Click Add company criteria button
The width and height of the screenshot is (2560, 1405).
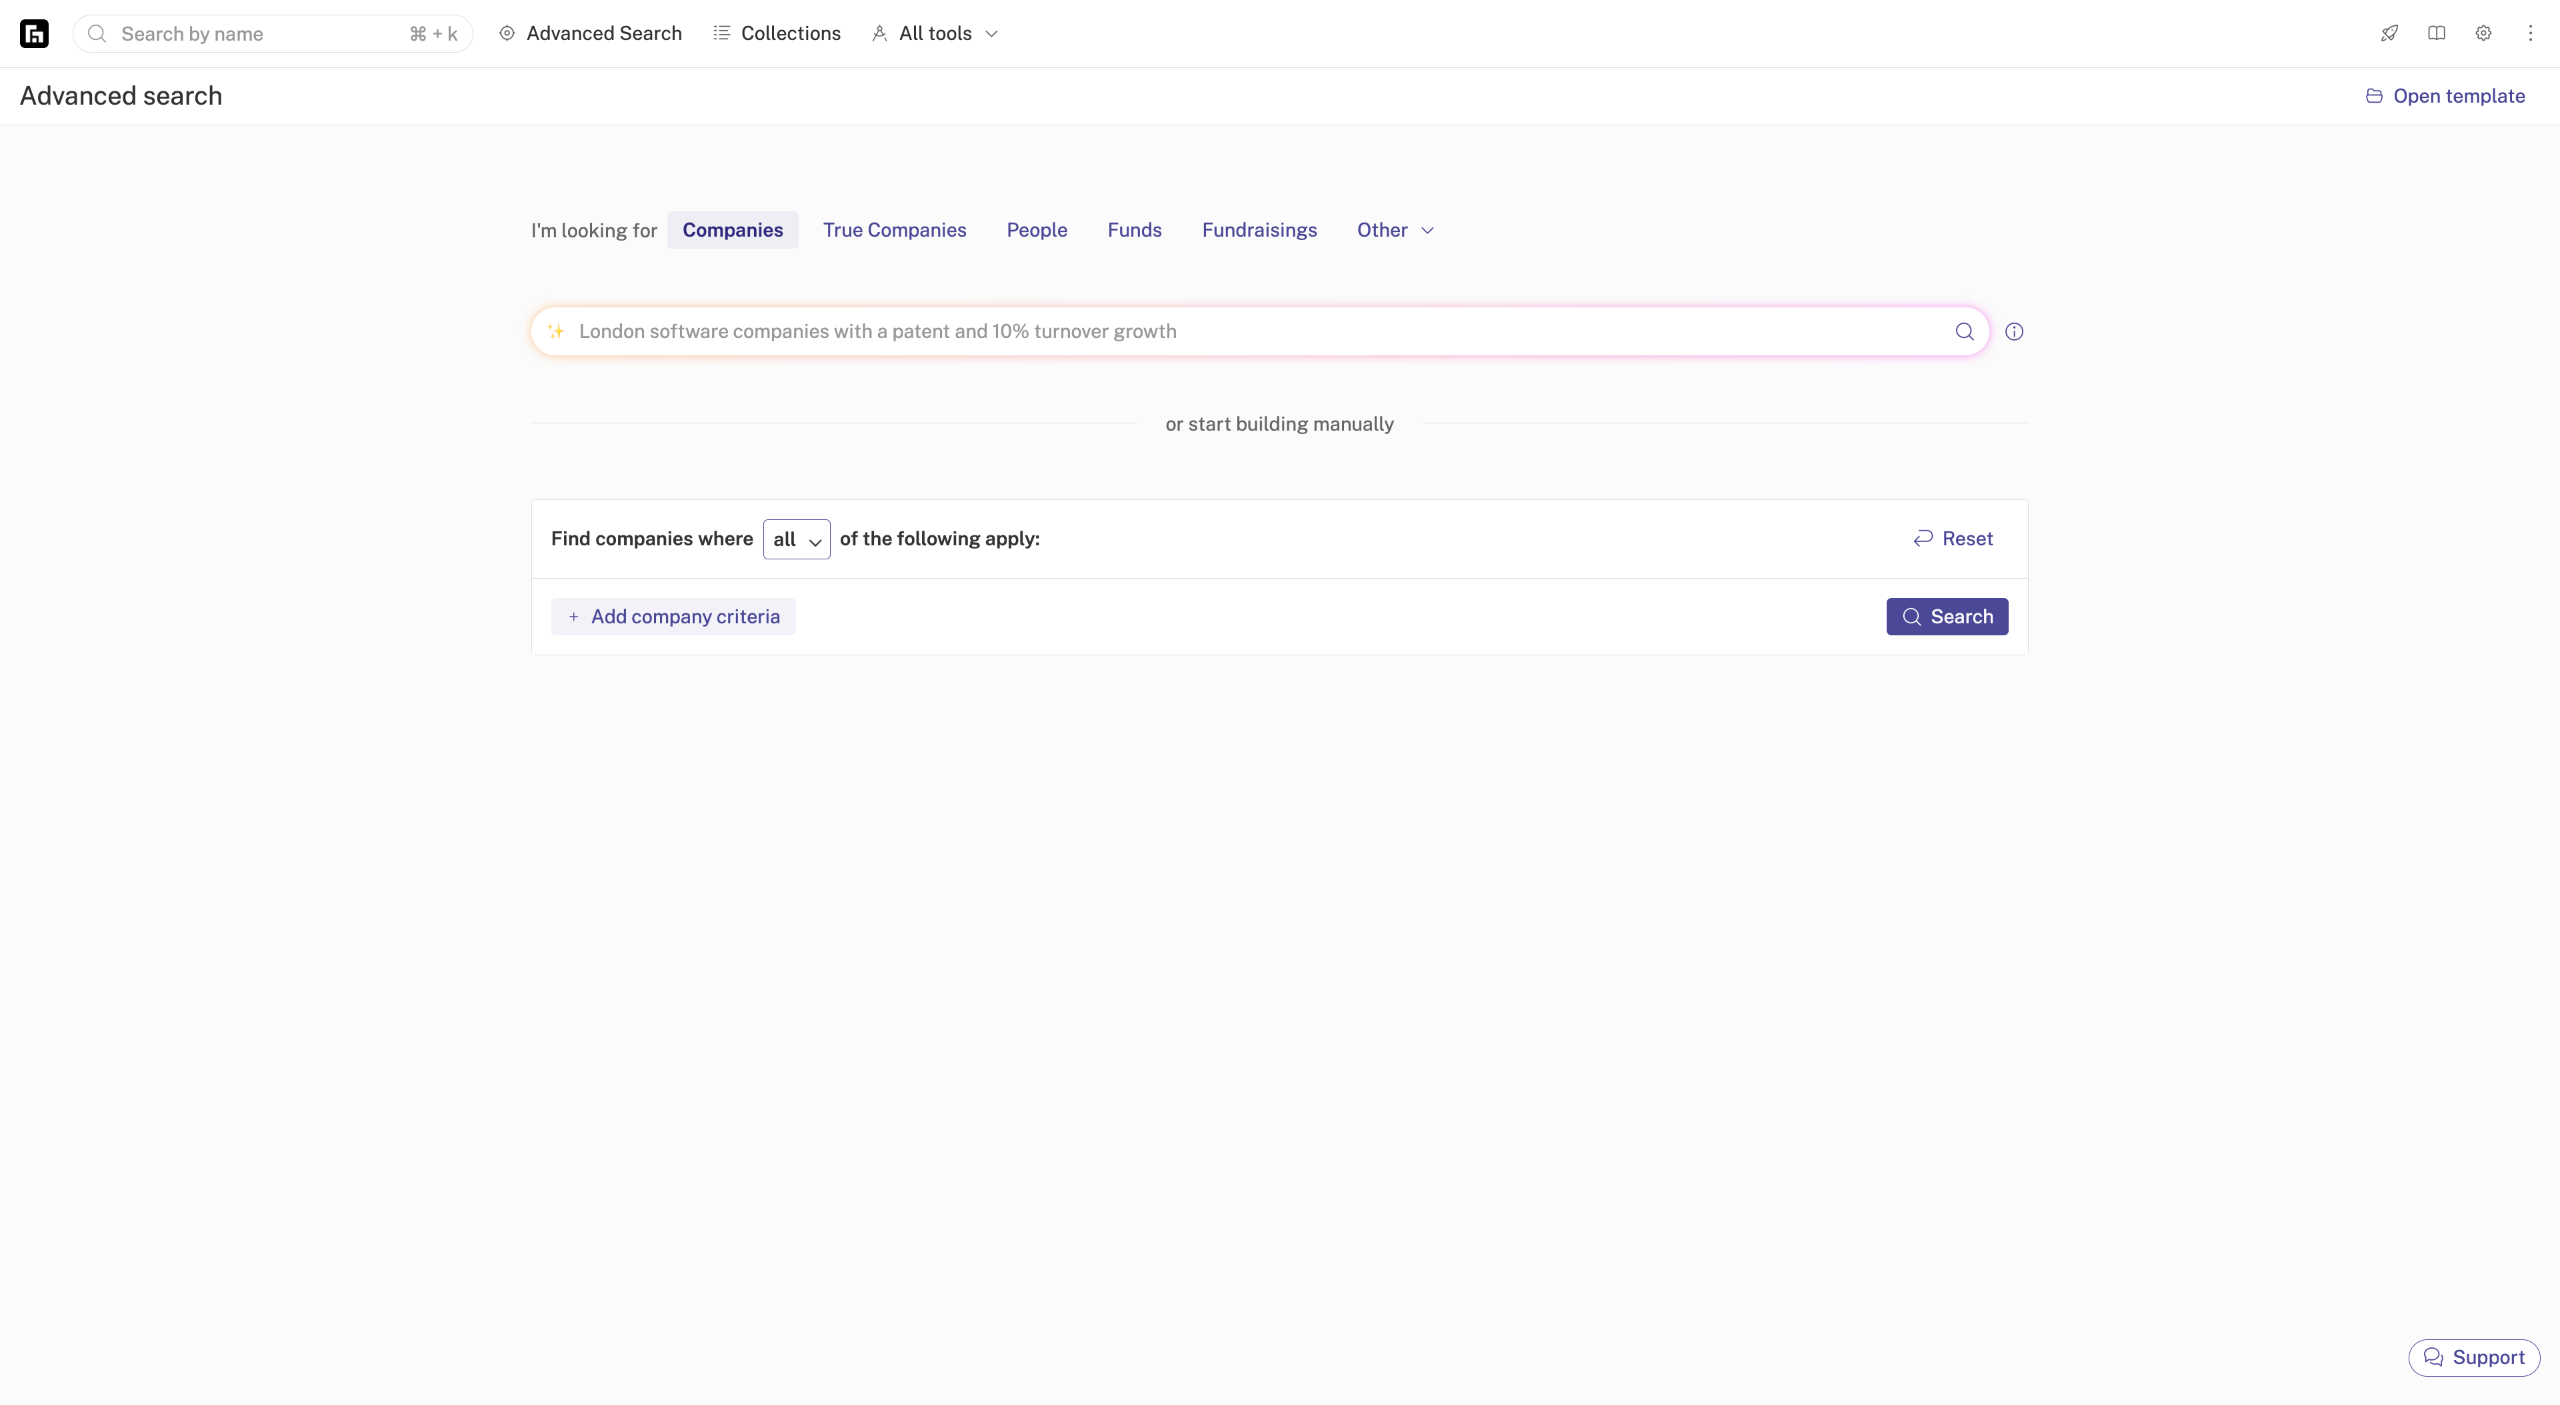pyautogui.click(x=673, y=617)
